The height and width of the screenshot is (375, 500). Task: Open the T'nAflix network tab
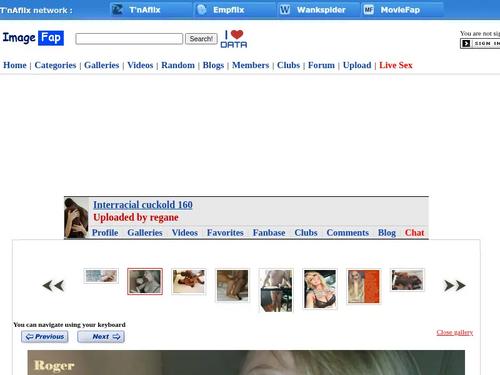pyautogui.click(x=151, y=10)
